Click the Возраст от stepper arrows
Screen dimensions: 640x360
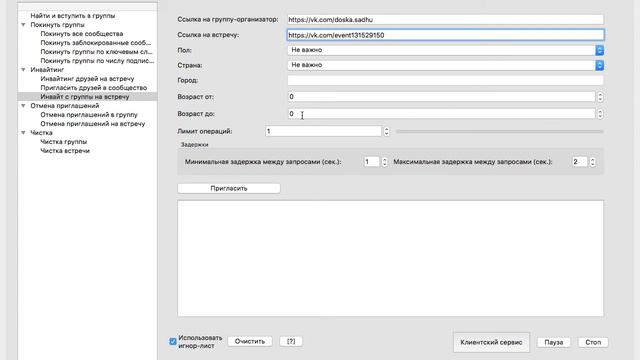(x=600, y=97)
